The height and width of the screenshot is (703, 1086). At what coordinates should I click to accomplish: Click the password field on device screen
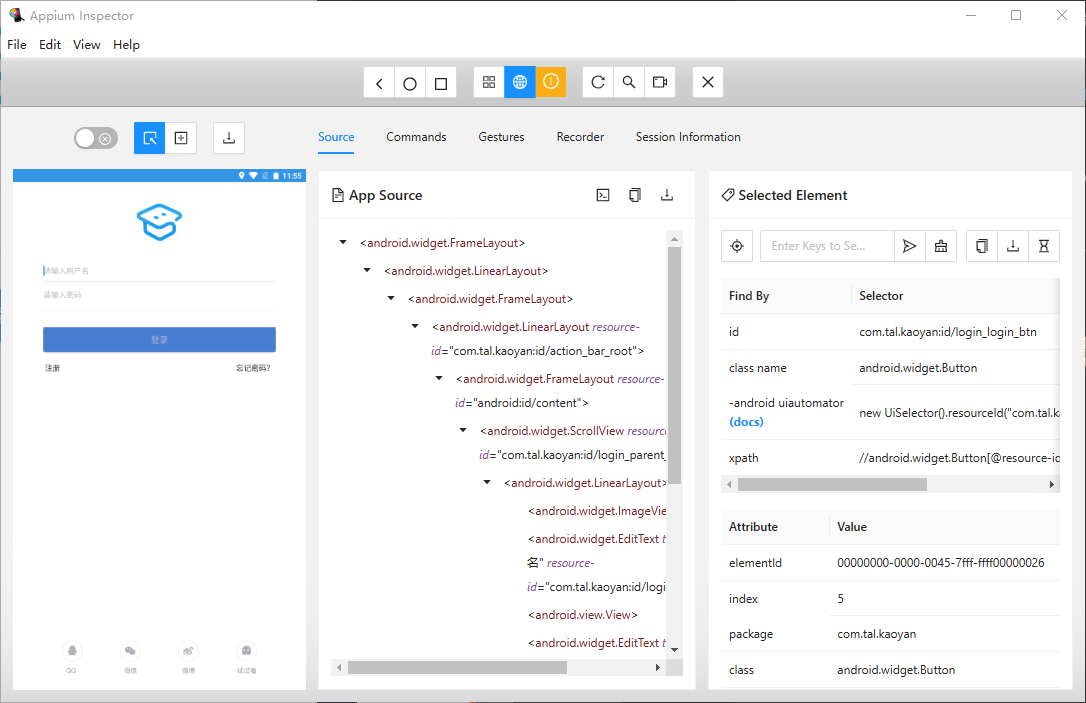pos(159,296)
